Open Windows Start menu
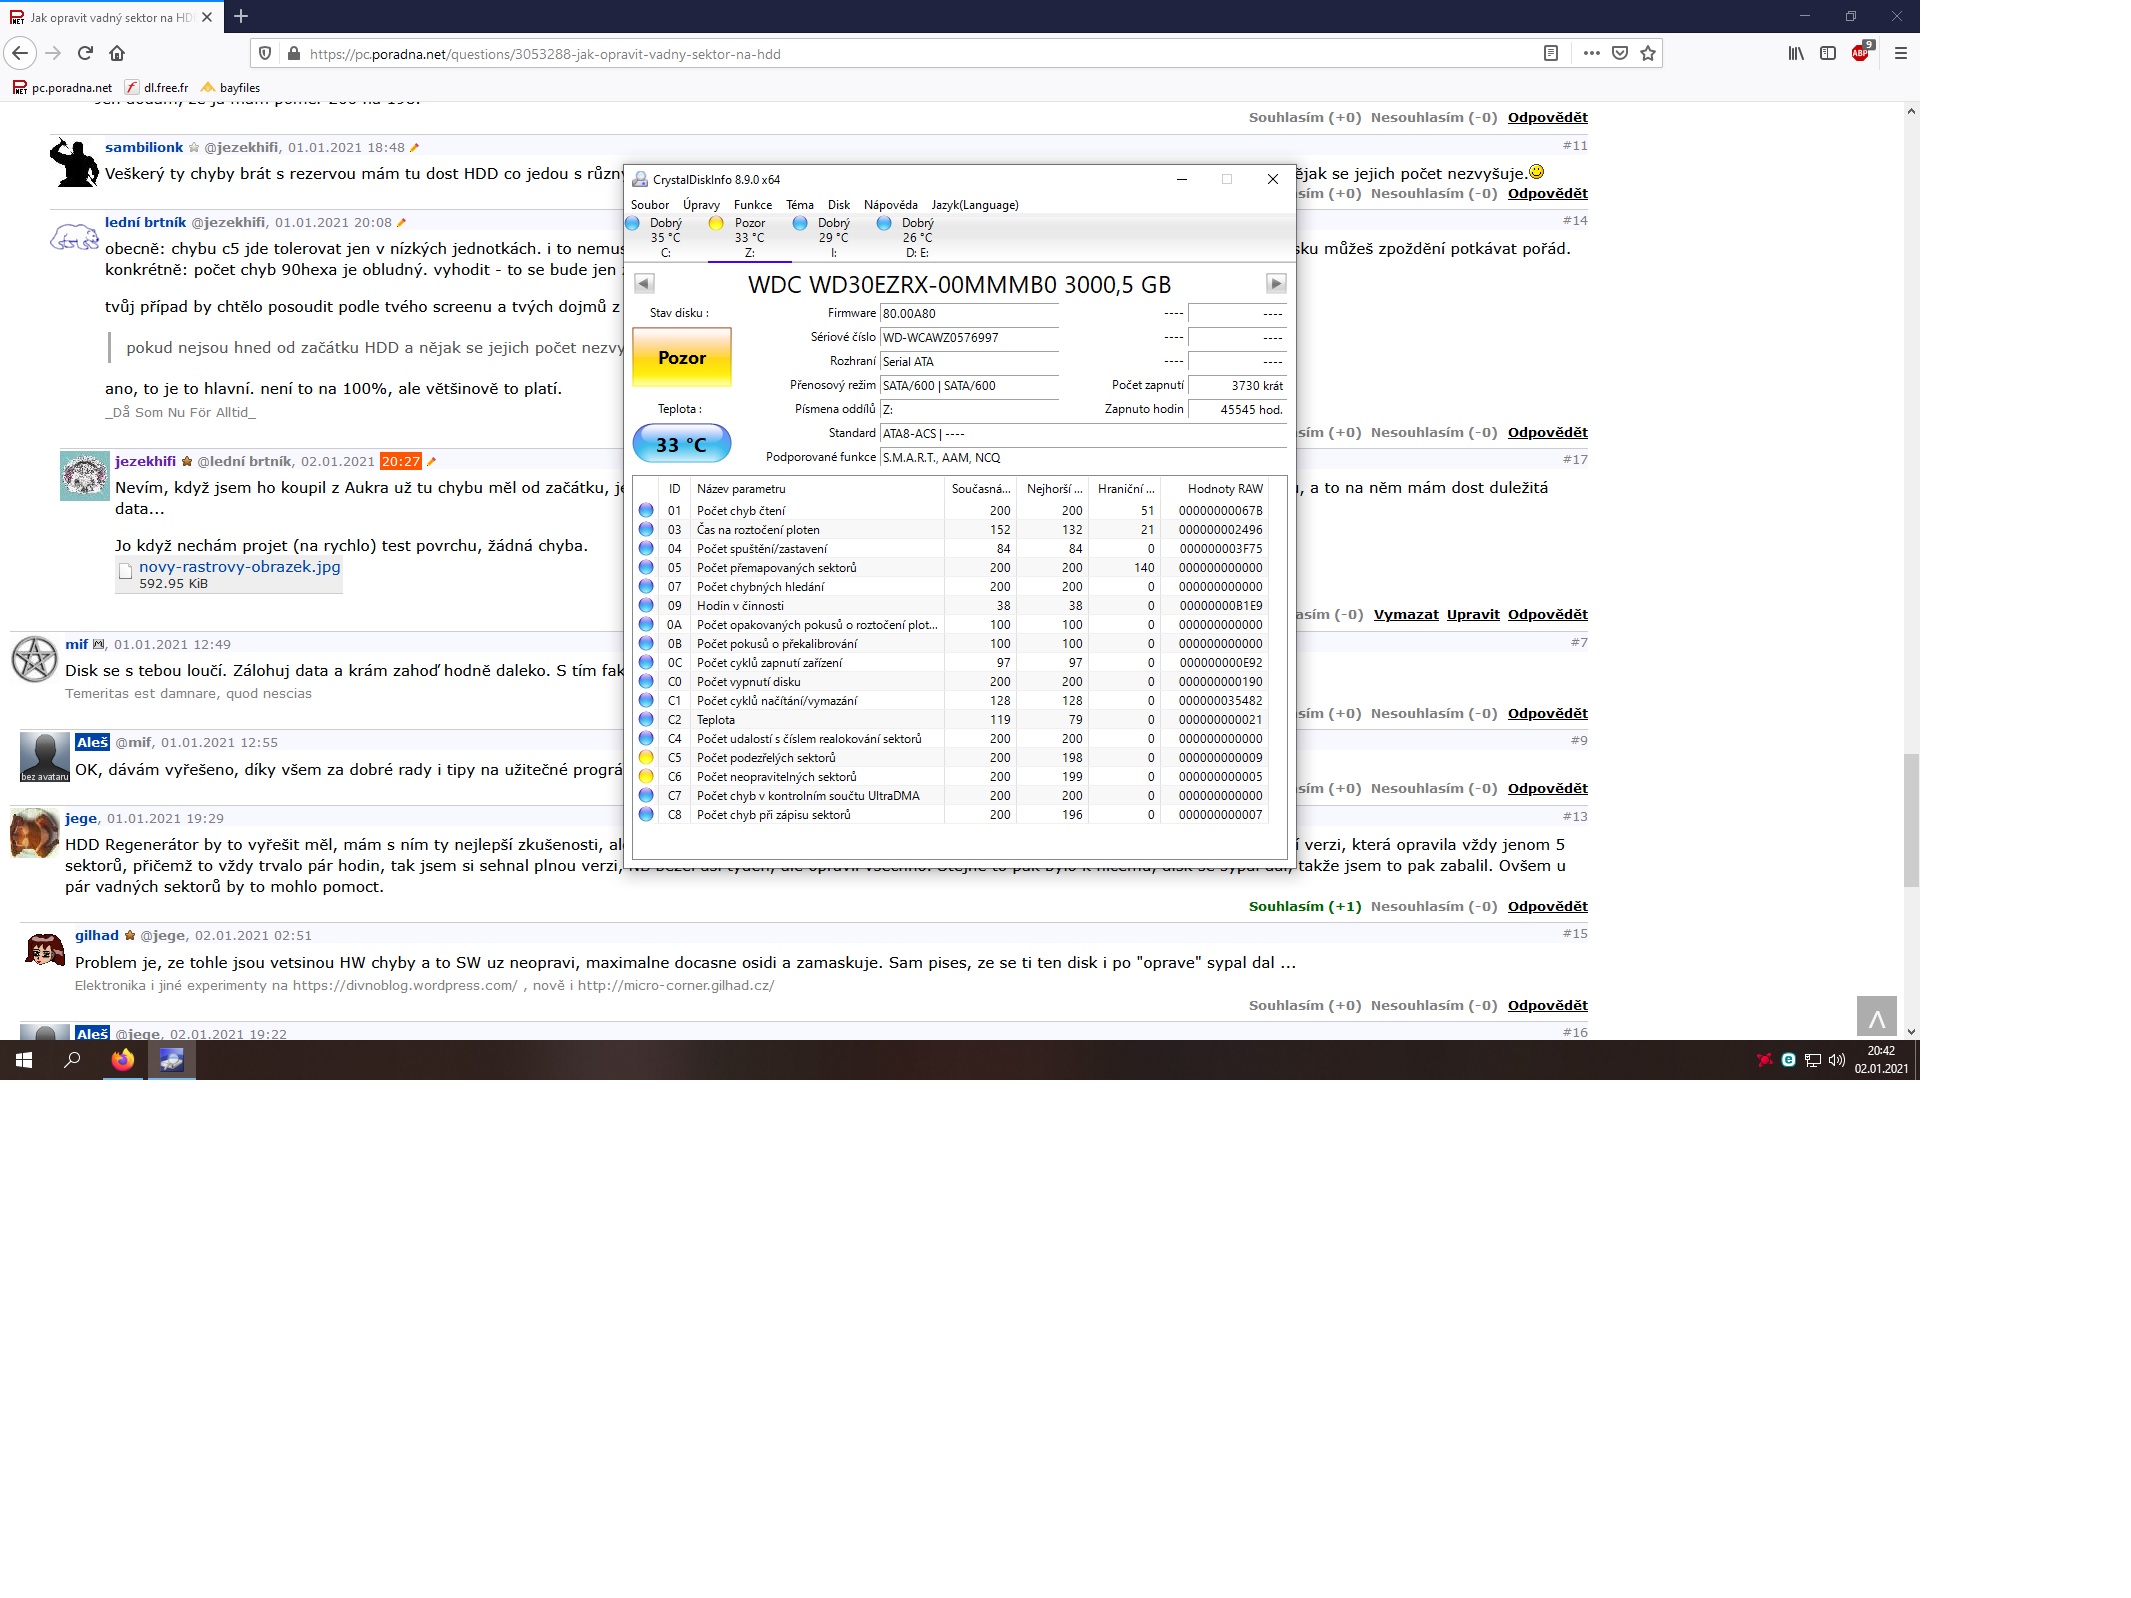 [x=24, y=1060]
